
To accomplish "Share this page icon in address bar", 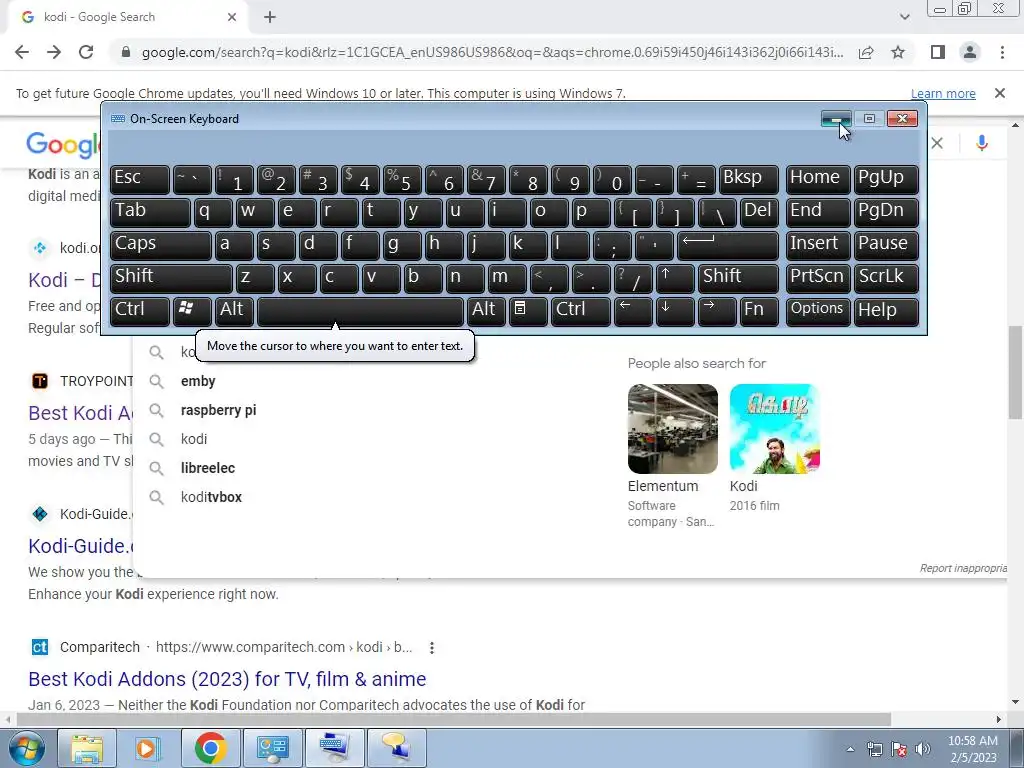I will click(x=866, y=52).
